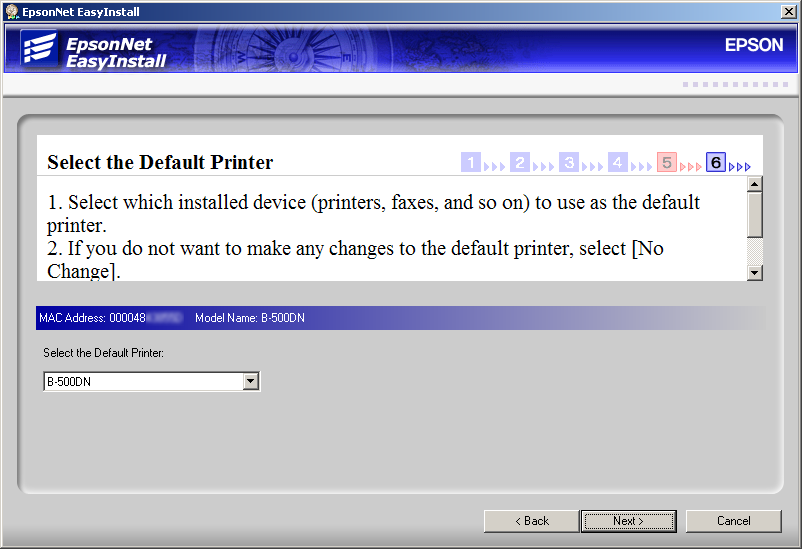The height and width of the screenshot is (549, 802).
Task: Click the instructions scroll up arrow
Action: pyautogui.click(x=755, y=184)
